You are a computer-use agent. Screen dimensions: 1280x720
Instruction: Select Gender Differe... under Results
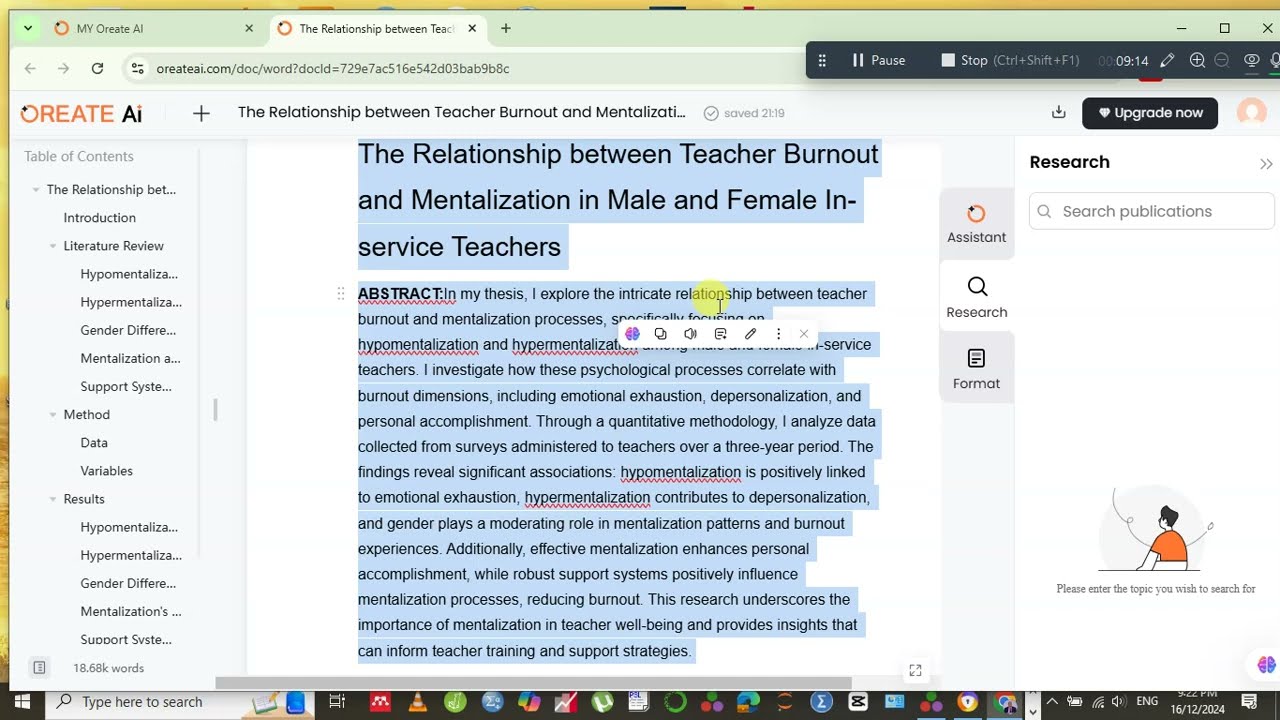pyautogui.click(x=128, y=583)
